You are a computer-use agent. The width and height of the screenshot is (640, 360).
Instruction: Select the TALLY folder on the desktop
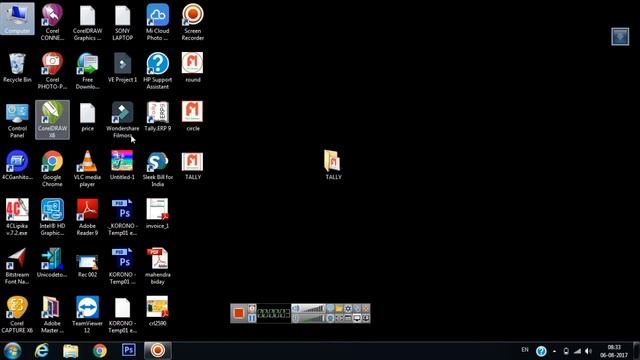pos(333,165)
